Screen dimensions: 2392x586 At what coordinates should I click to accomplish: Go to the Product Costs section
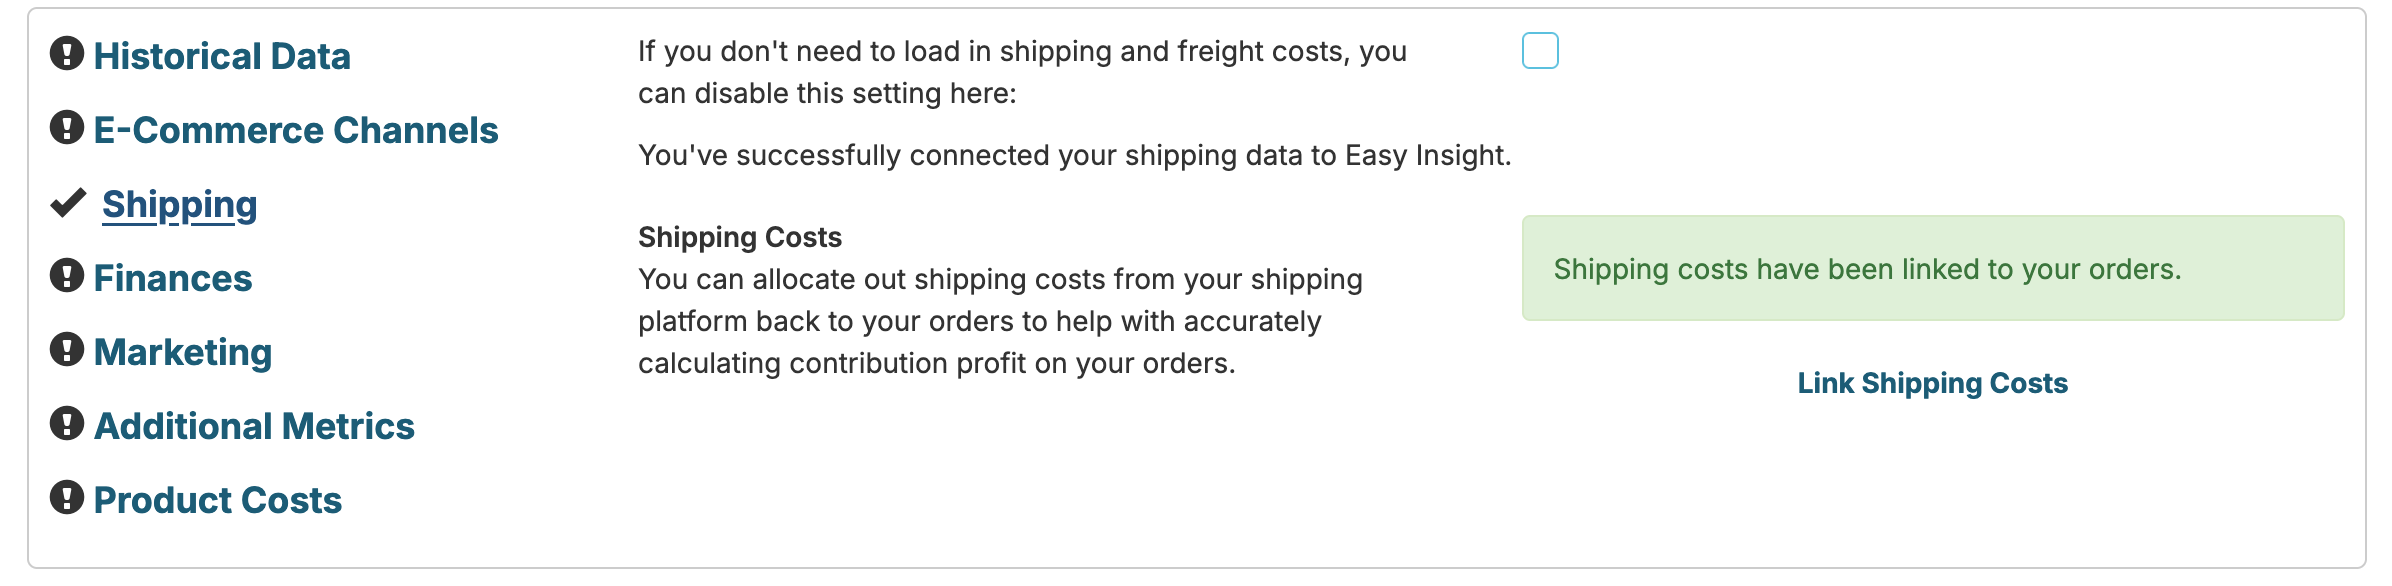click(x=218, y=500)
